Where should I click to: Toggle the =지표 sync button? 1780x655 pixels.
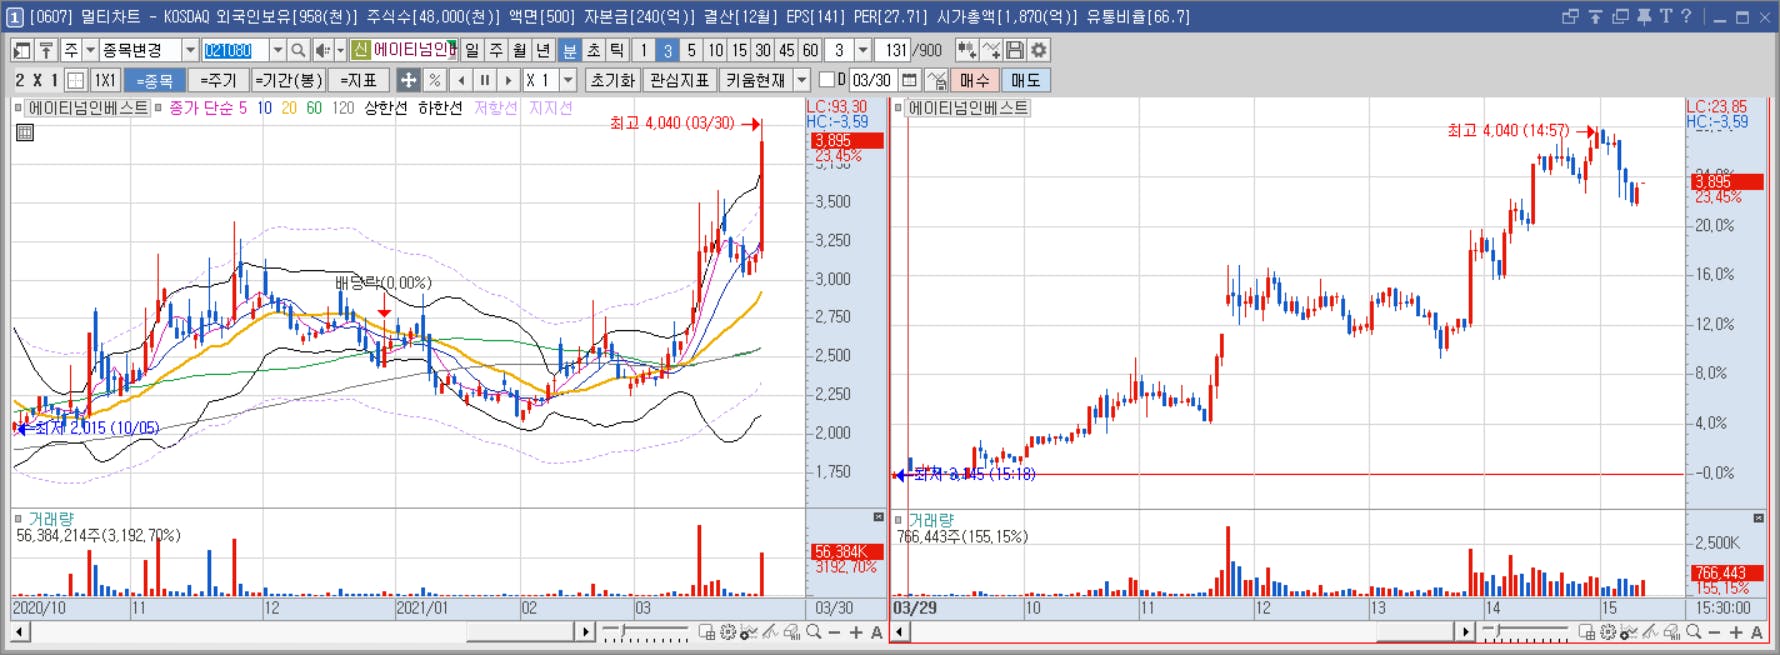(358, 80)
